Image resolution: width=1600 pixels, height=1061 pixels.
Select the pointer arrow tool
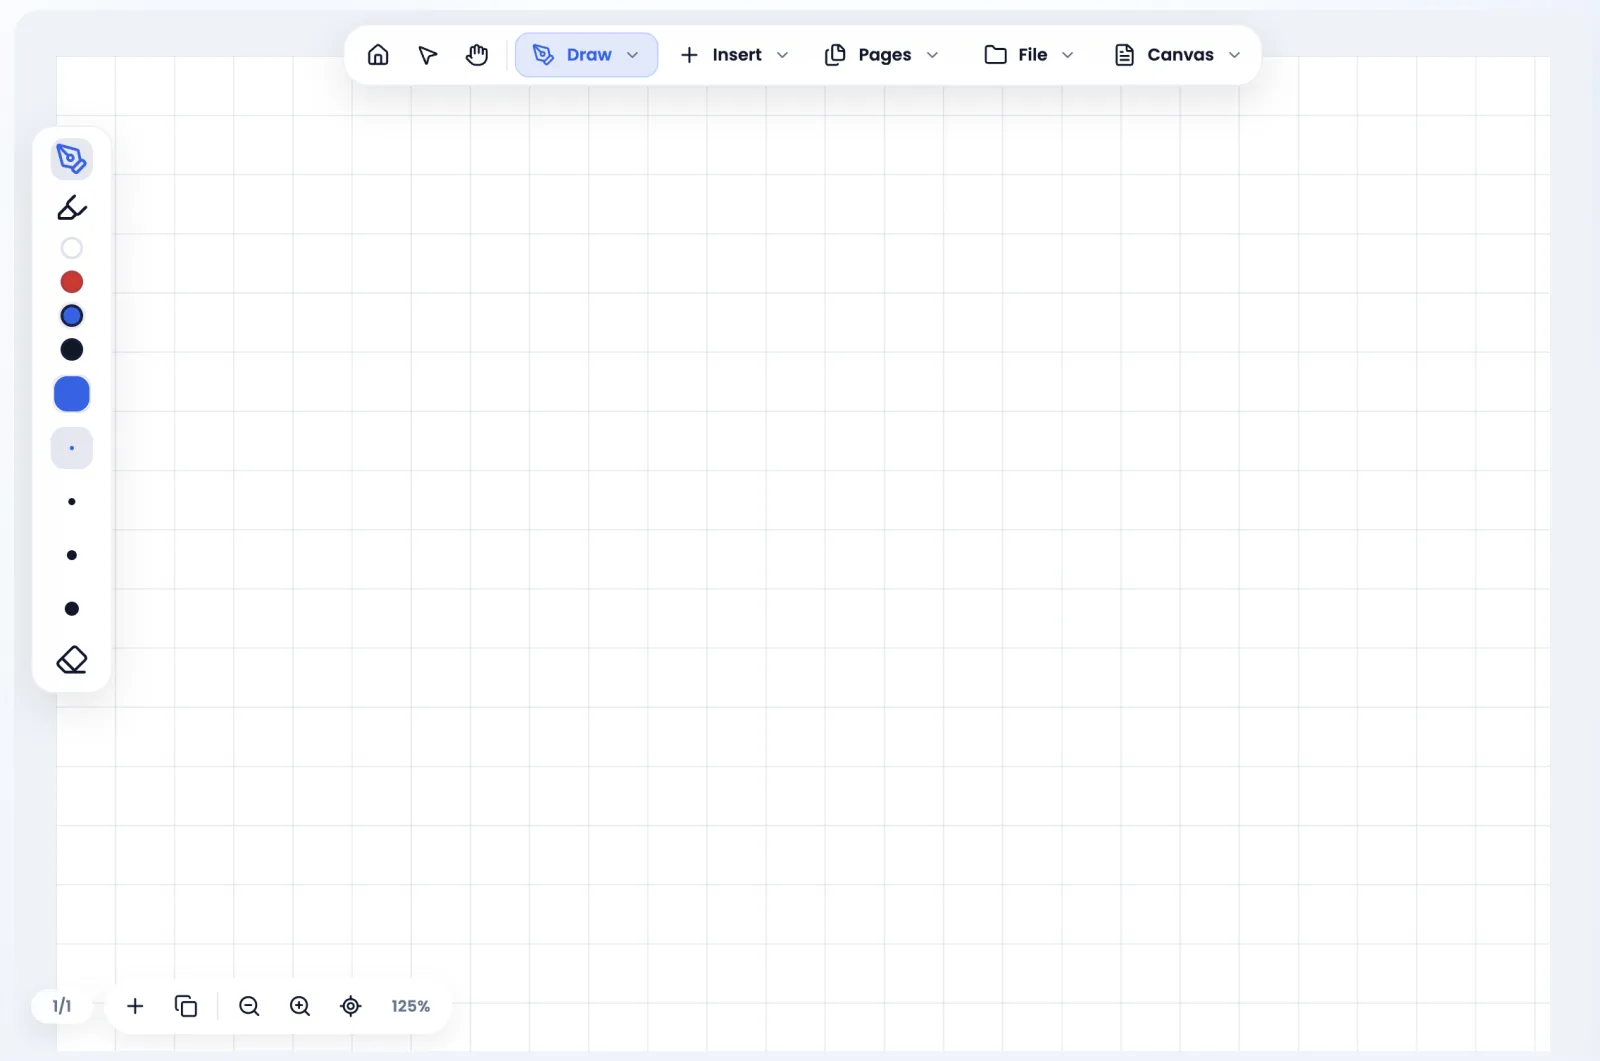[x=428, y=55]
